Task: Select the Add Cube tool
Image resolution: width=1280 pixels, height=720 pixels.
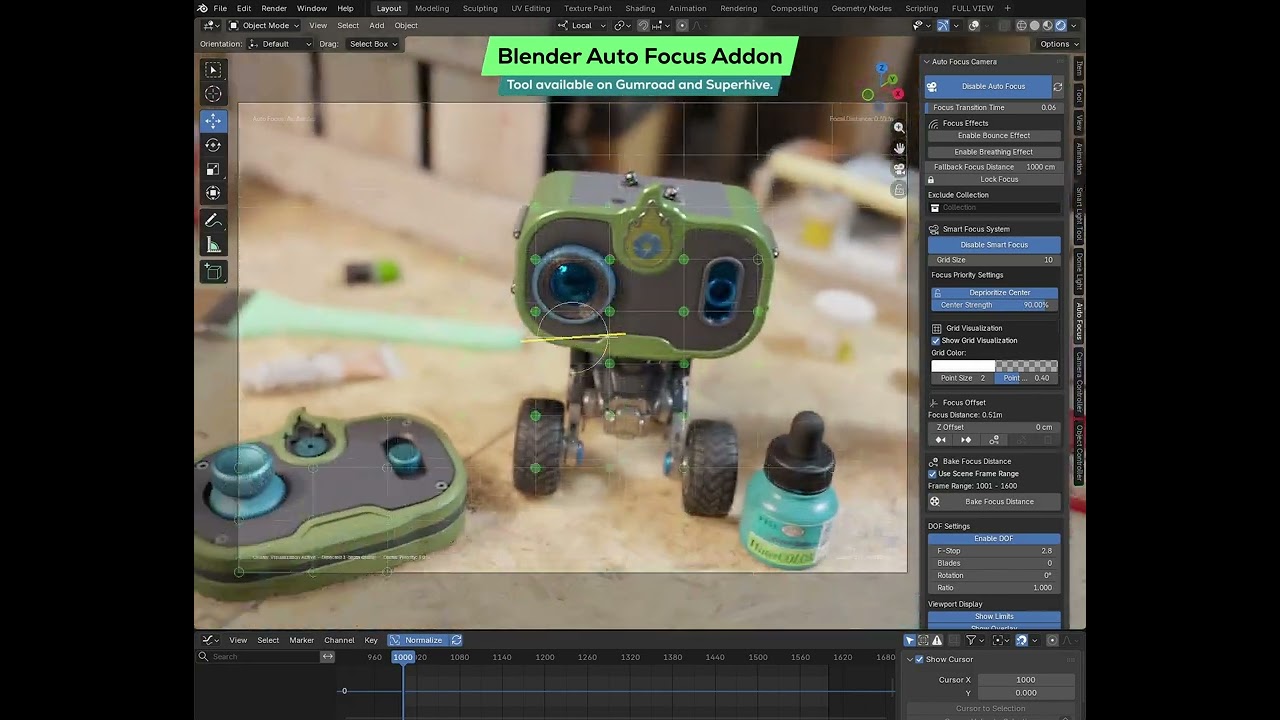Action: coord(213,271)
